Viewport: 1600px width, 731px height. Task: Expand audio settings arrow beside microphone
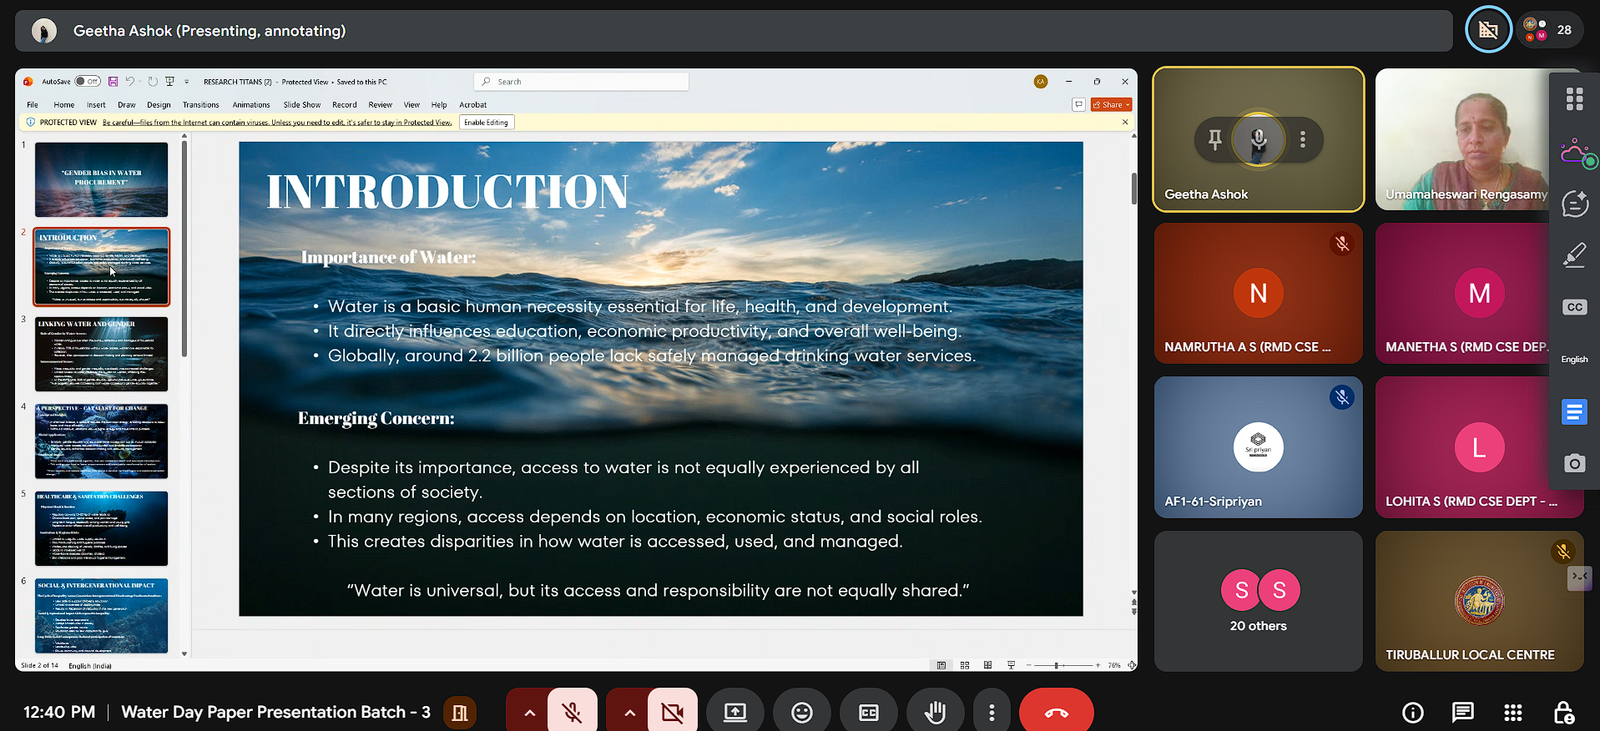coord(529,712)
